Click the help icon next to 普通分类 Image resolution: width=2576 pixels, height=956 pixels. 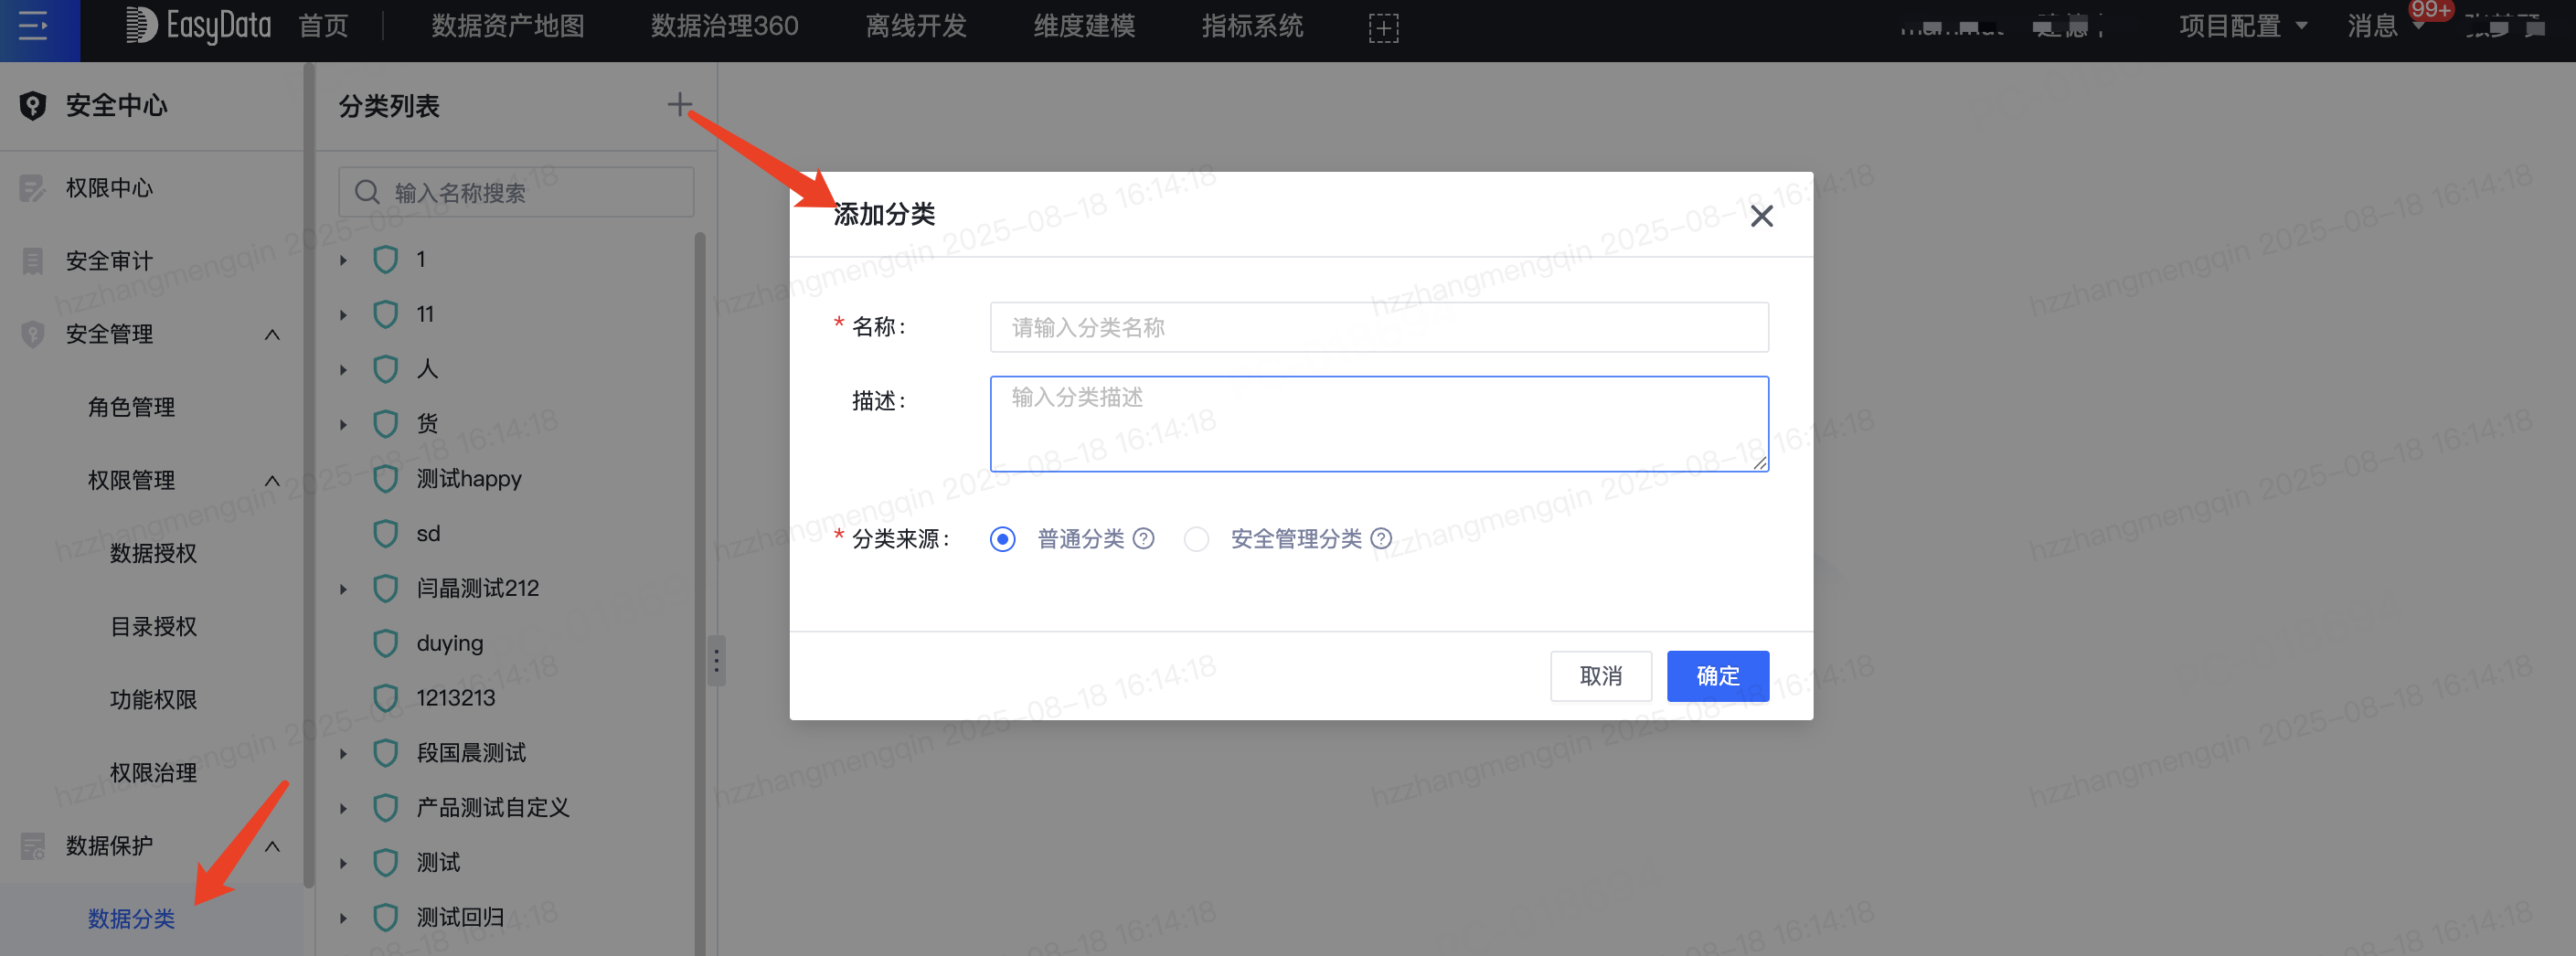(x=1144, y=539)
